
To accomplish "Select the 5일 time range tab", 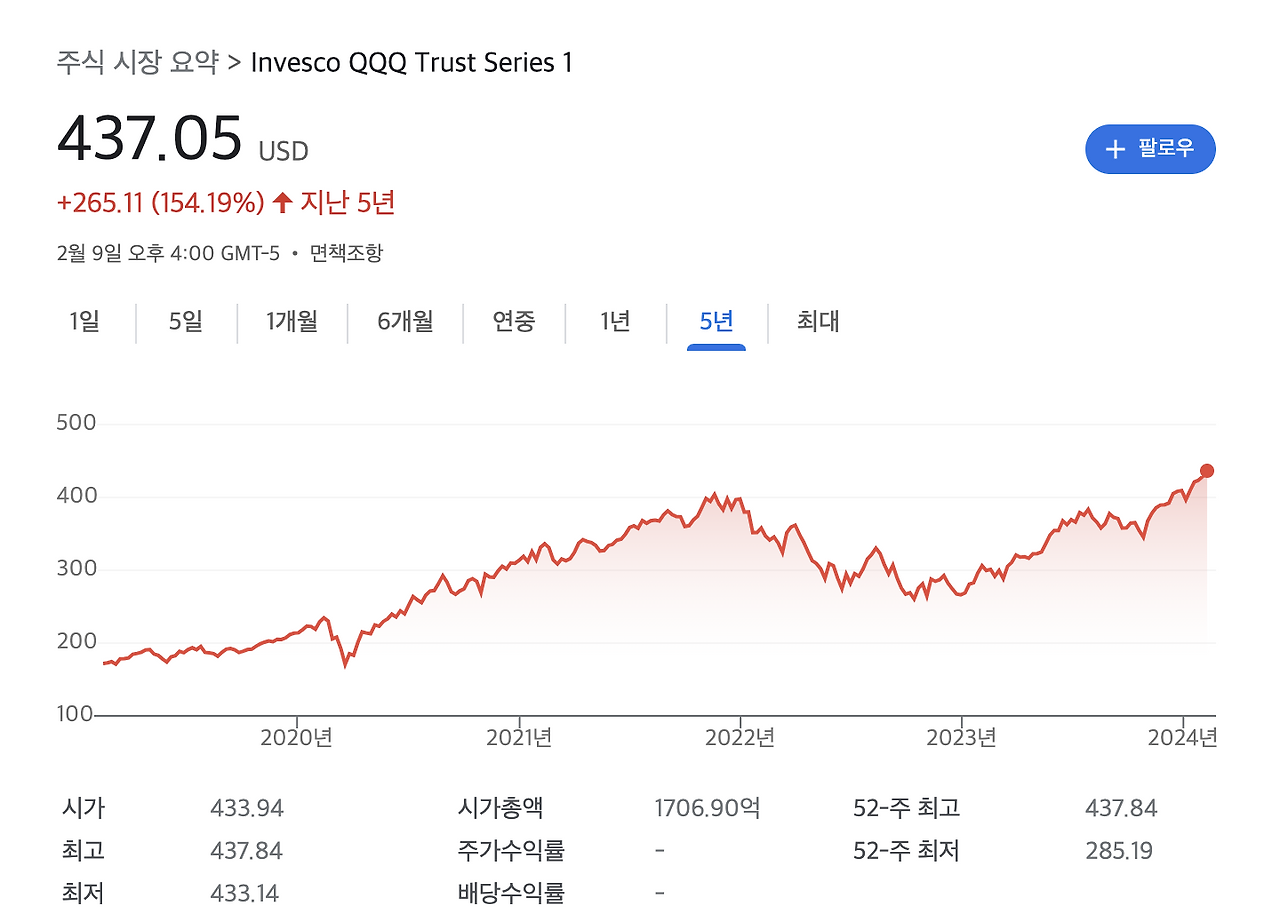I will pyautogui.click(x=186, y=322).
